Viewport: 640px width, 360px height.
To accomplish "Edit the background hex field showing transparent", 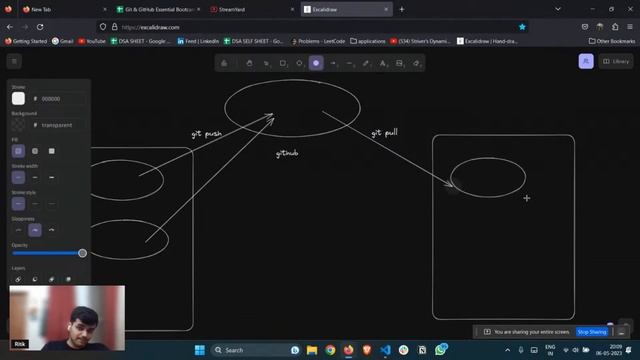I will (59, 125).
